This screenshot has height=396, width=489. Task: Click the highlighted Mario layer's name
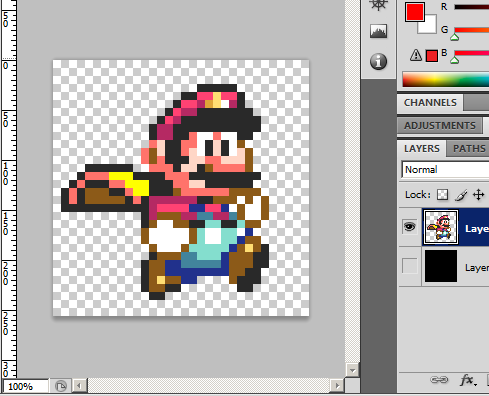tap(477, 229)
